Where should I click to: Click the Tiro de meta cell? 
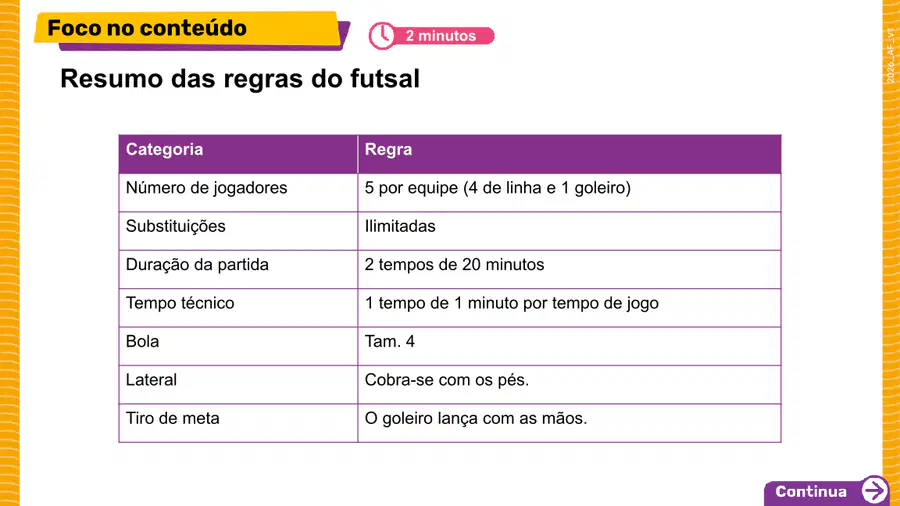click(x=238, y=423)
